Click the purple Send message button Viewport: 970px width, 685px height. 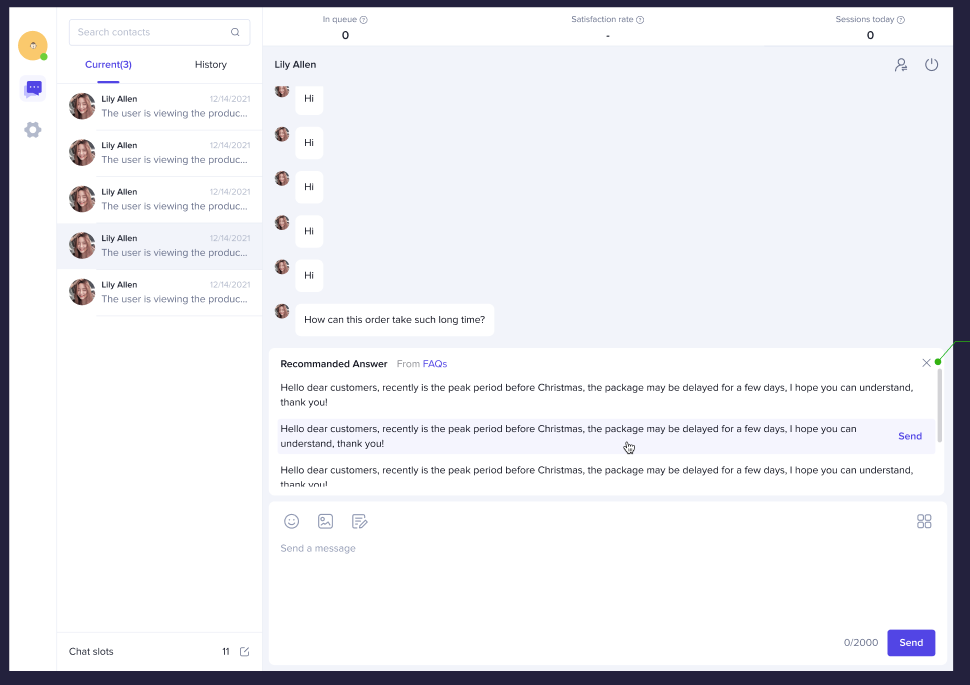[x=911, y=642]
